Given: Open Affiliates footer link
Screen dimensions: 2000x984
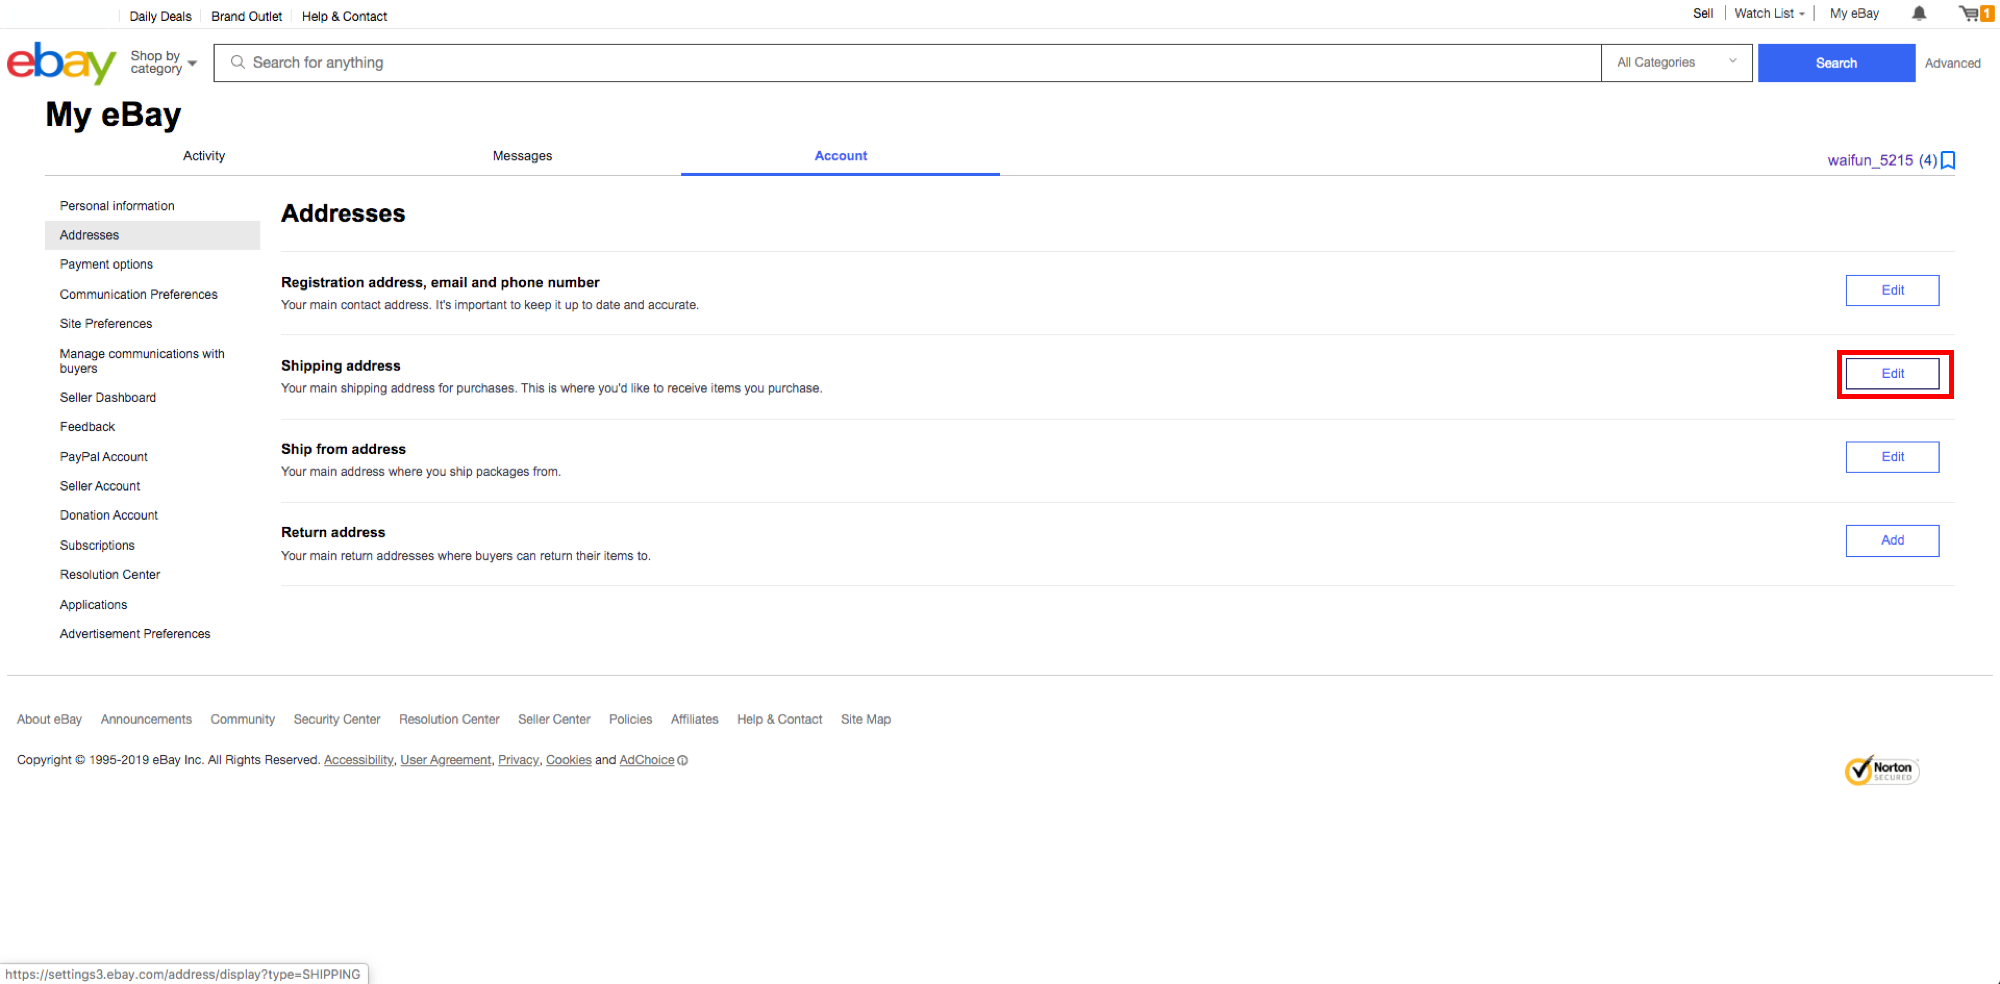Looking at the screenshot, I should pos(694,719).
